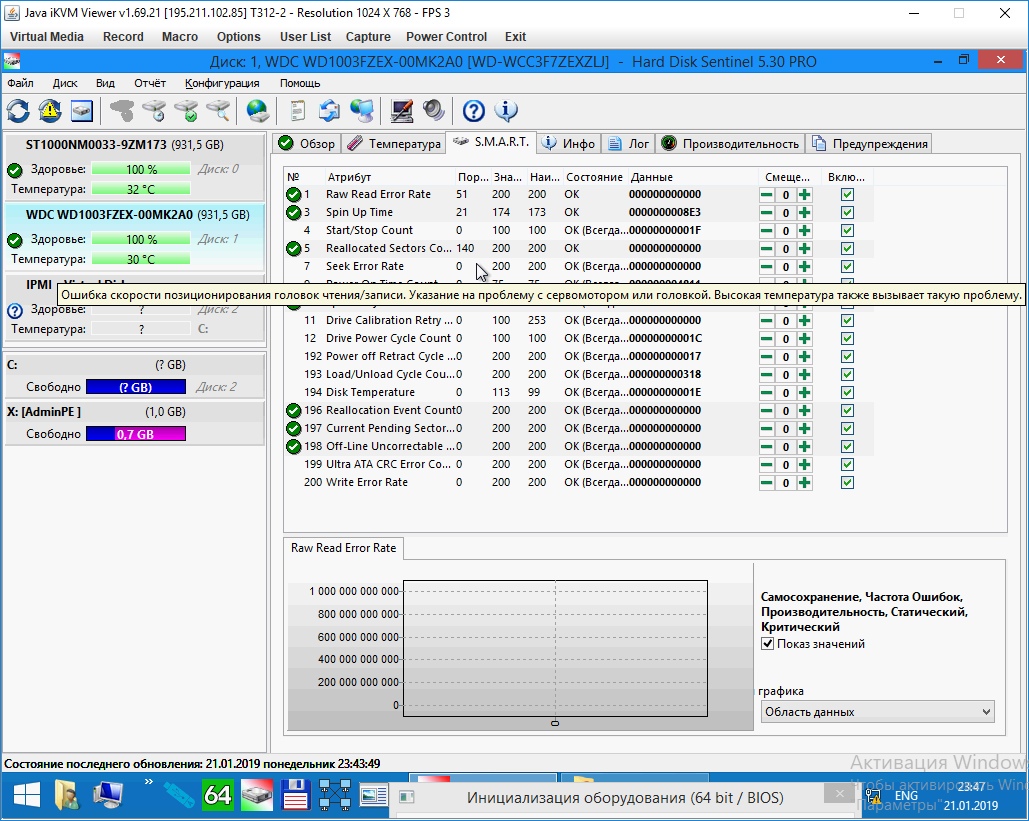Click the blue USB stick taskbar icon
Screen dimensions: 1029x821
point(178,796)
